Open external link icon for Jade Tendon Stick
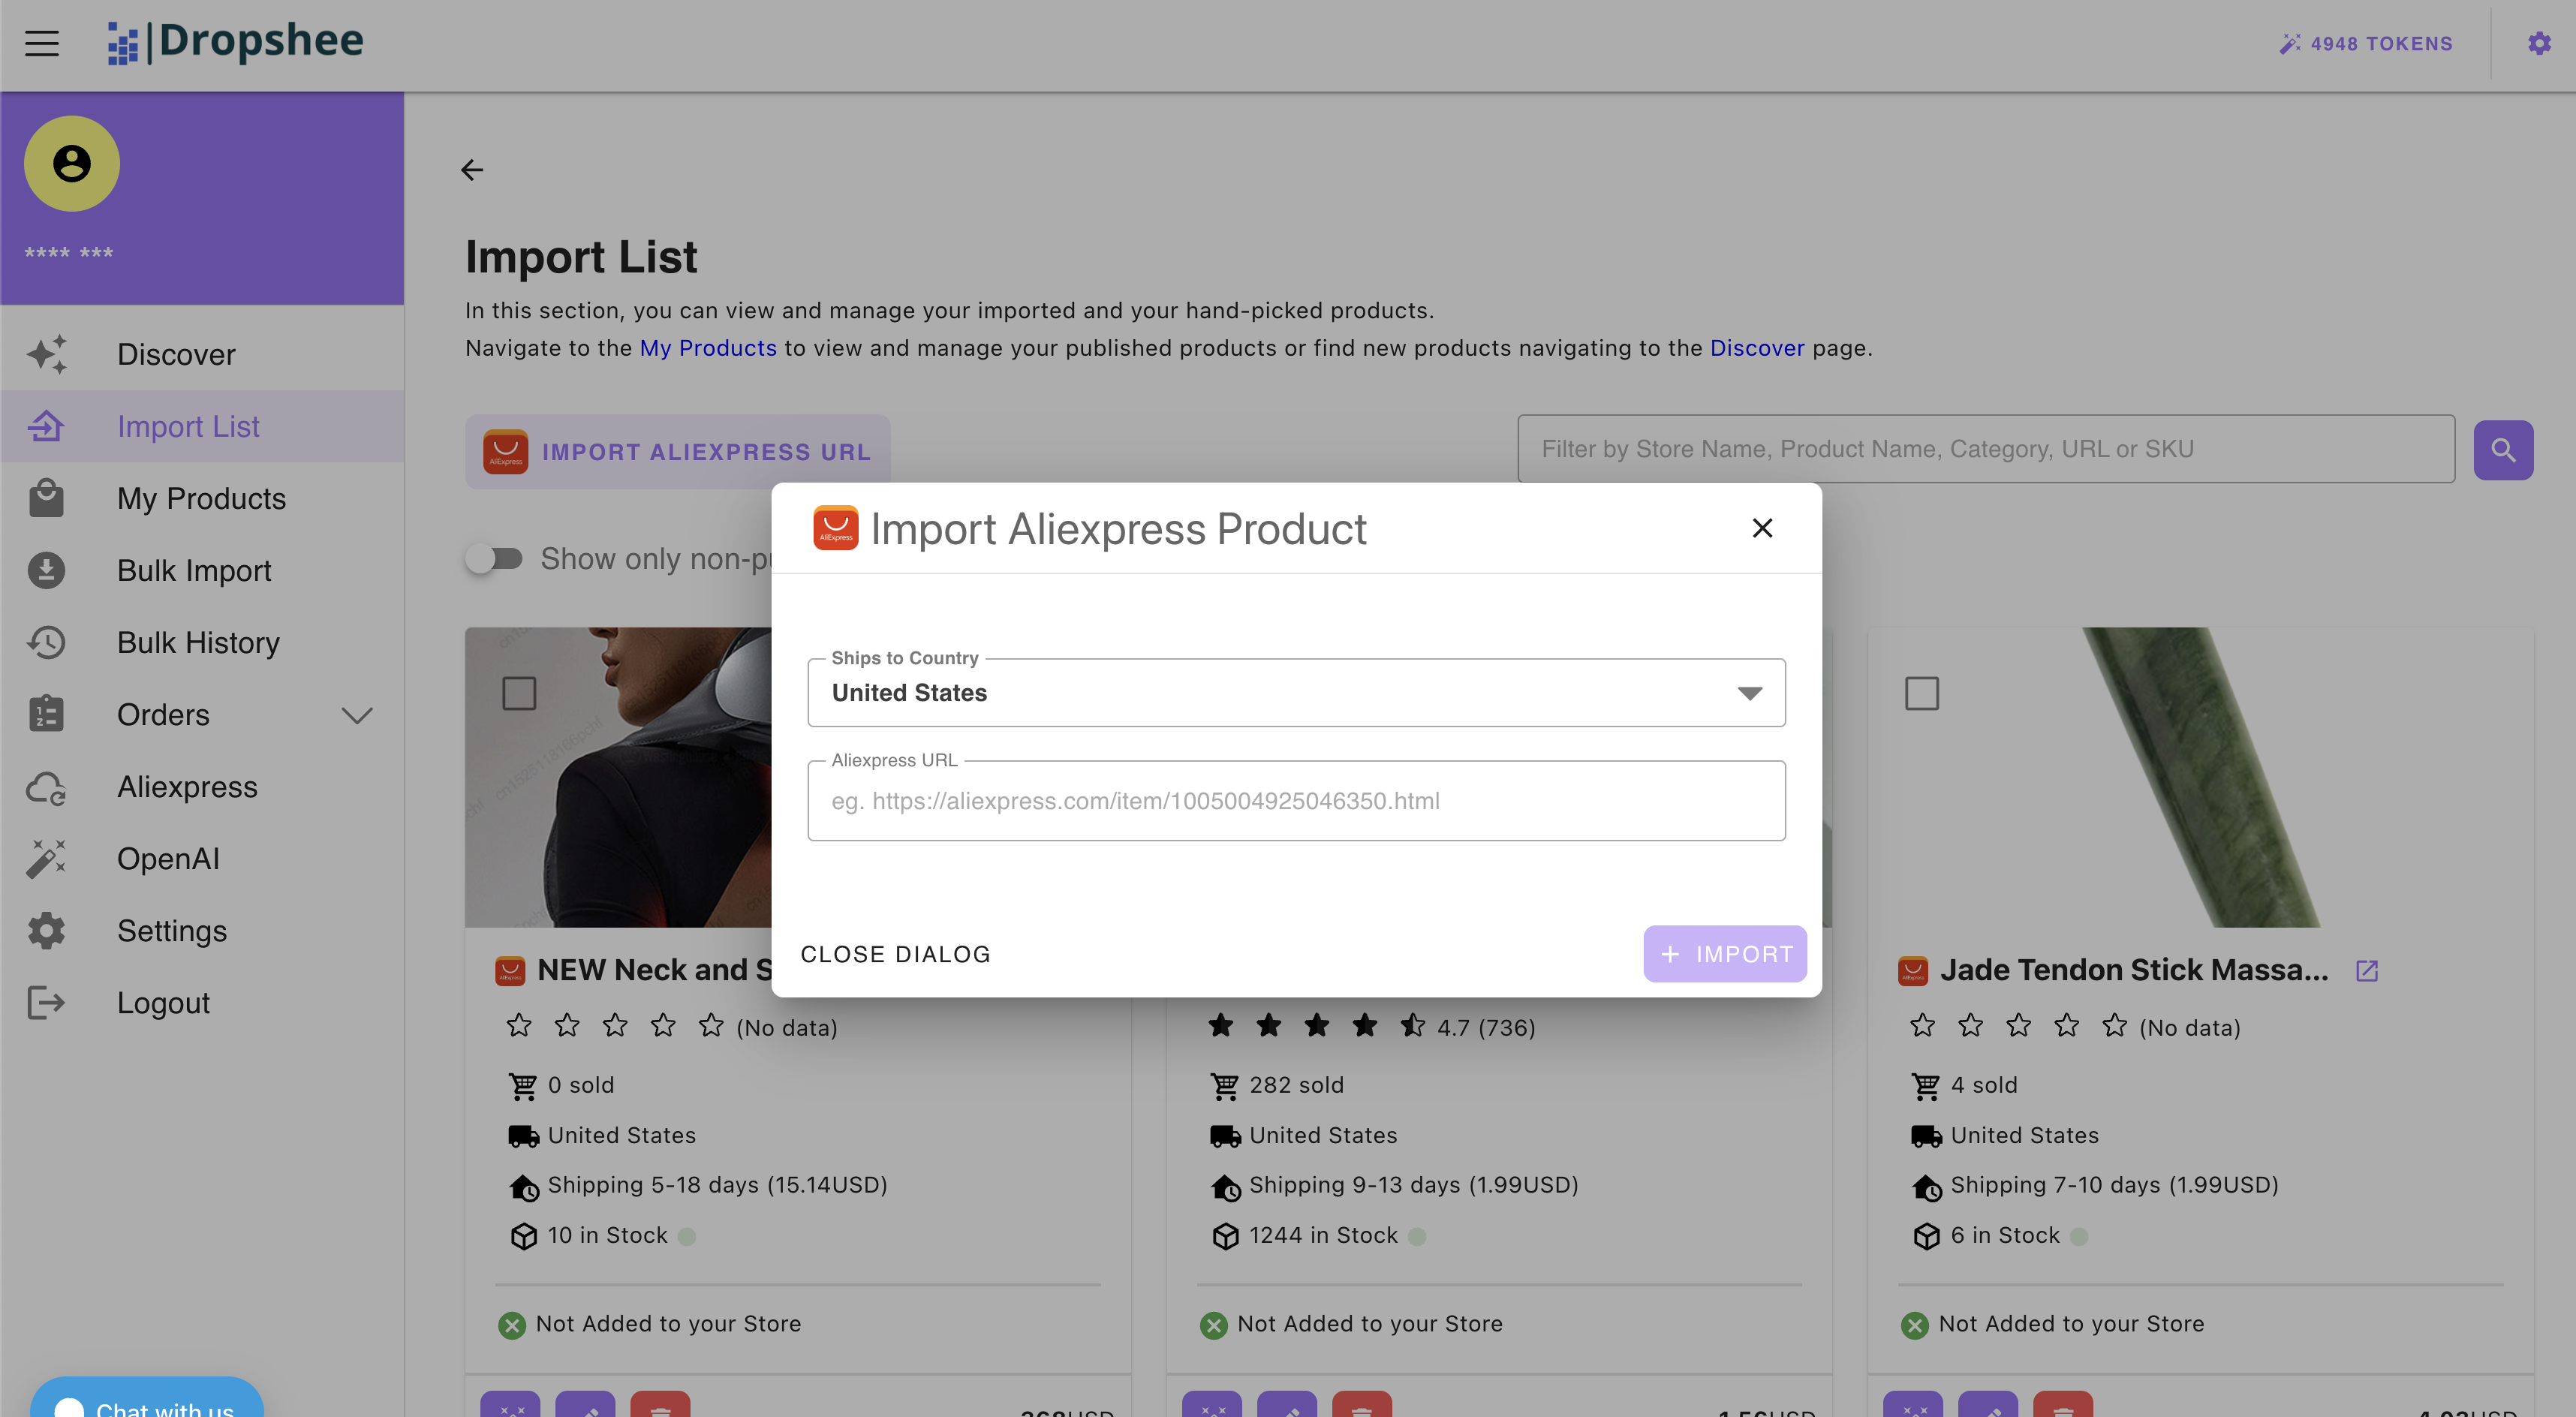2576x1417 pixels. (x=2366, y=970)
